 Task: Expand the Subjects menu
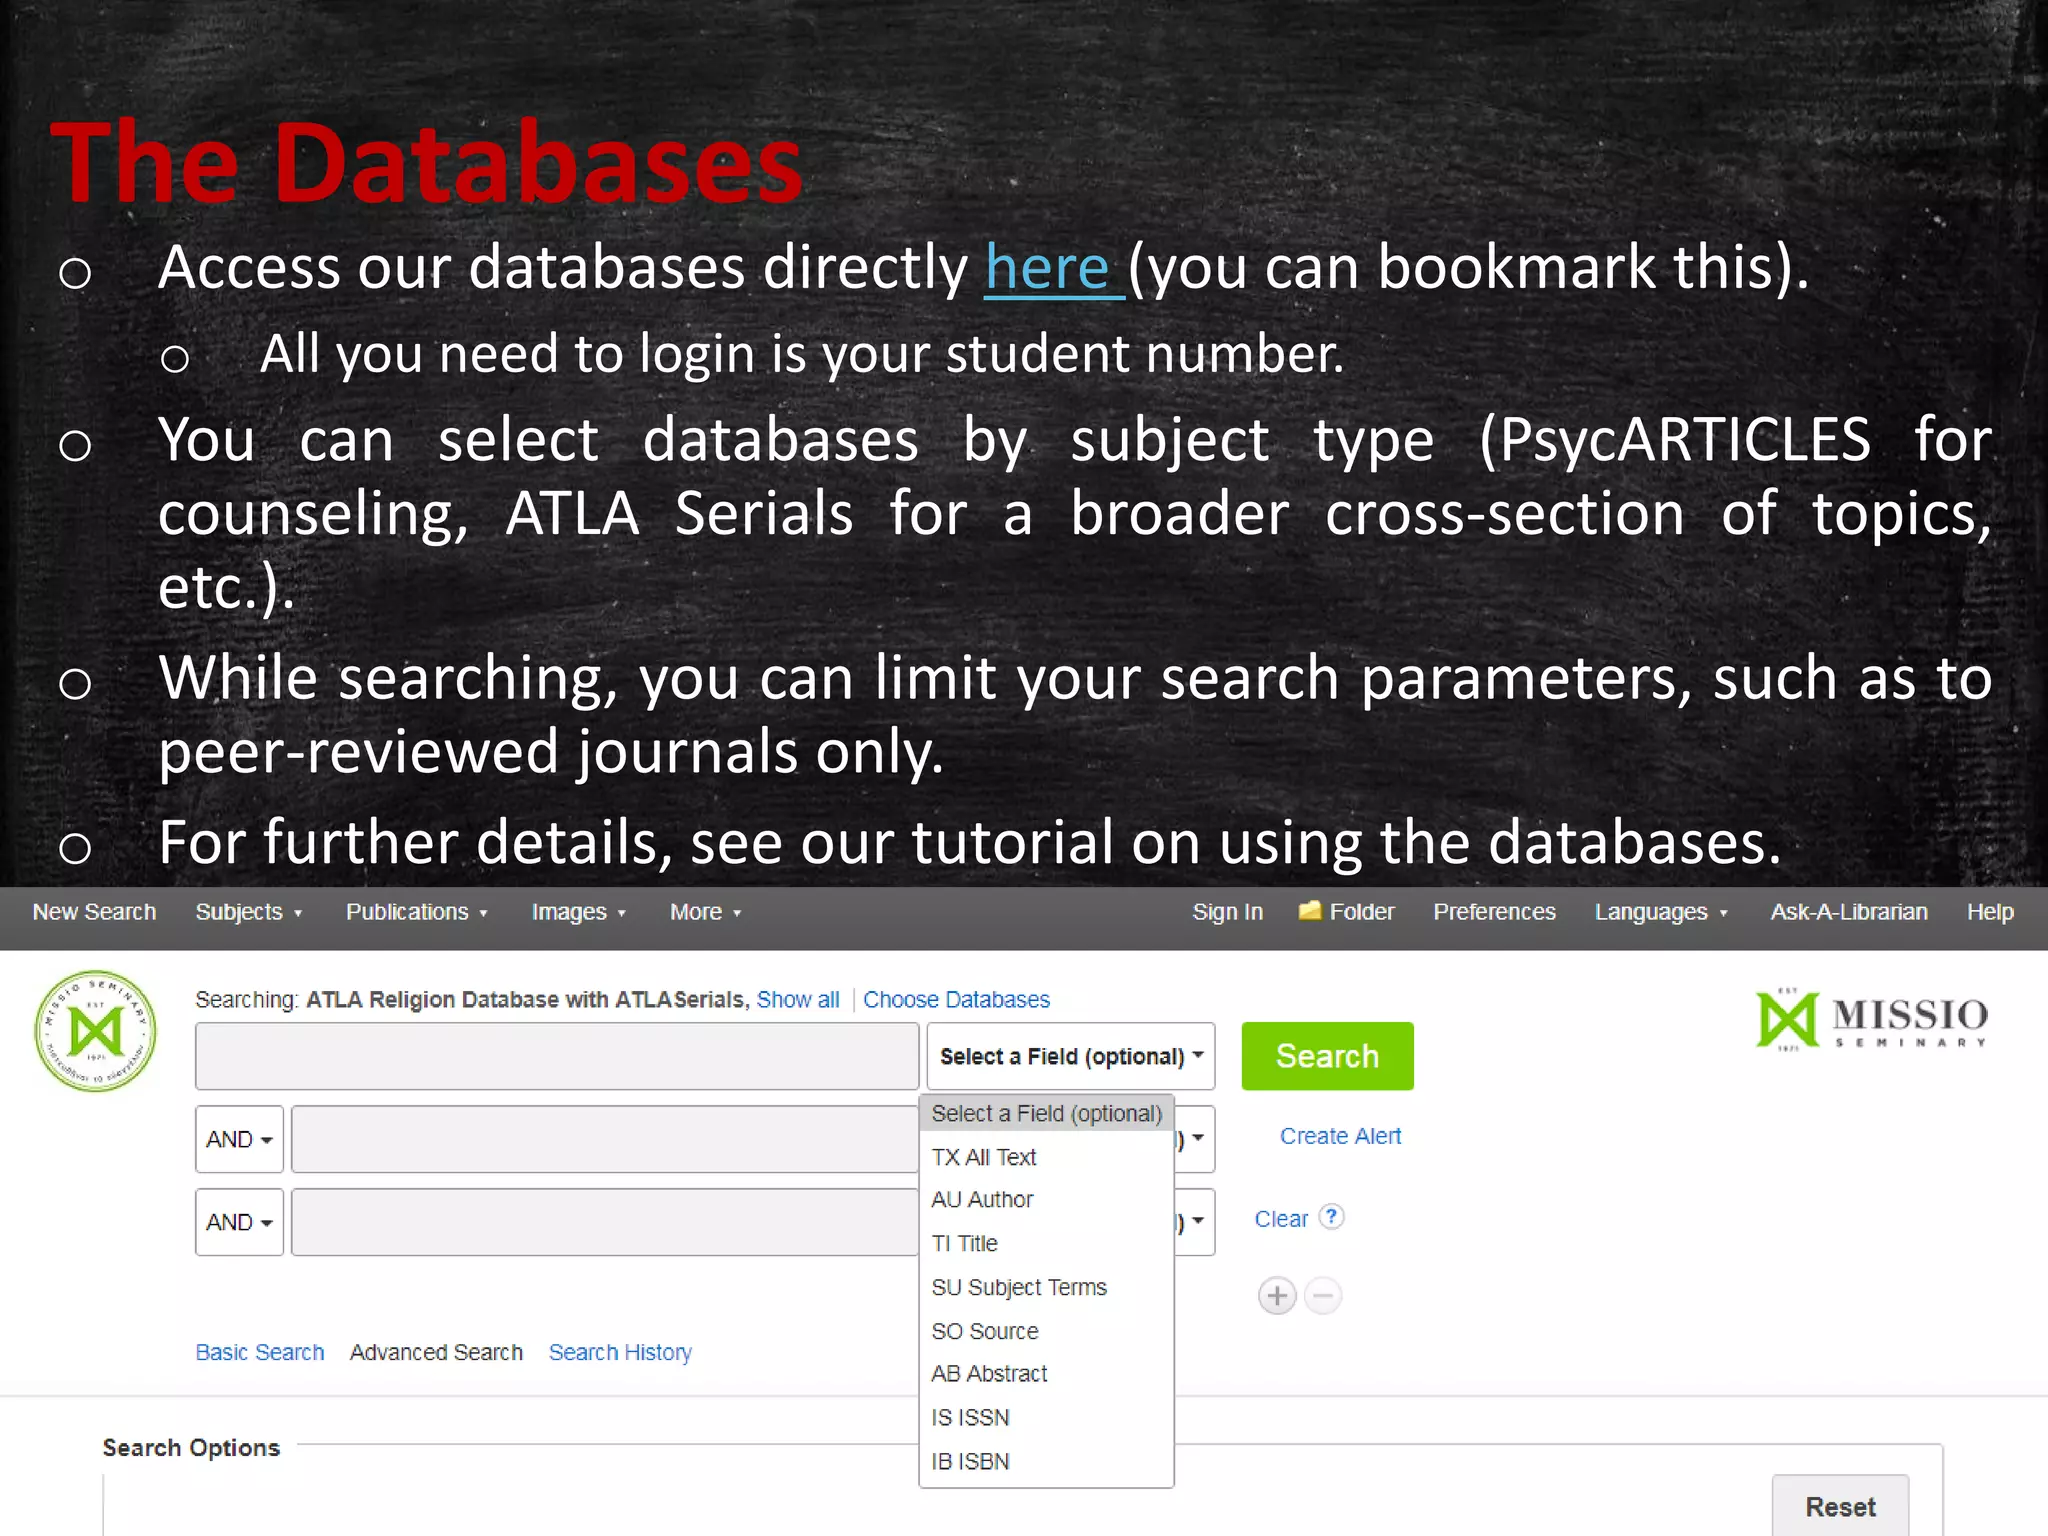248,912
